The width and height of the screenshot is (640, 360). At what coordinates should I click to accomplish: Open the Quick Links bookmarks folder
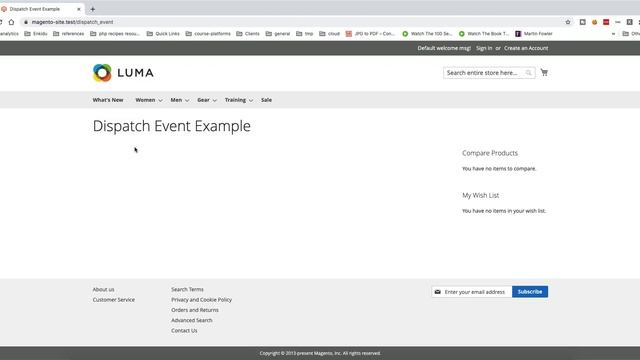[x=163, y=34]
